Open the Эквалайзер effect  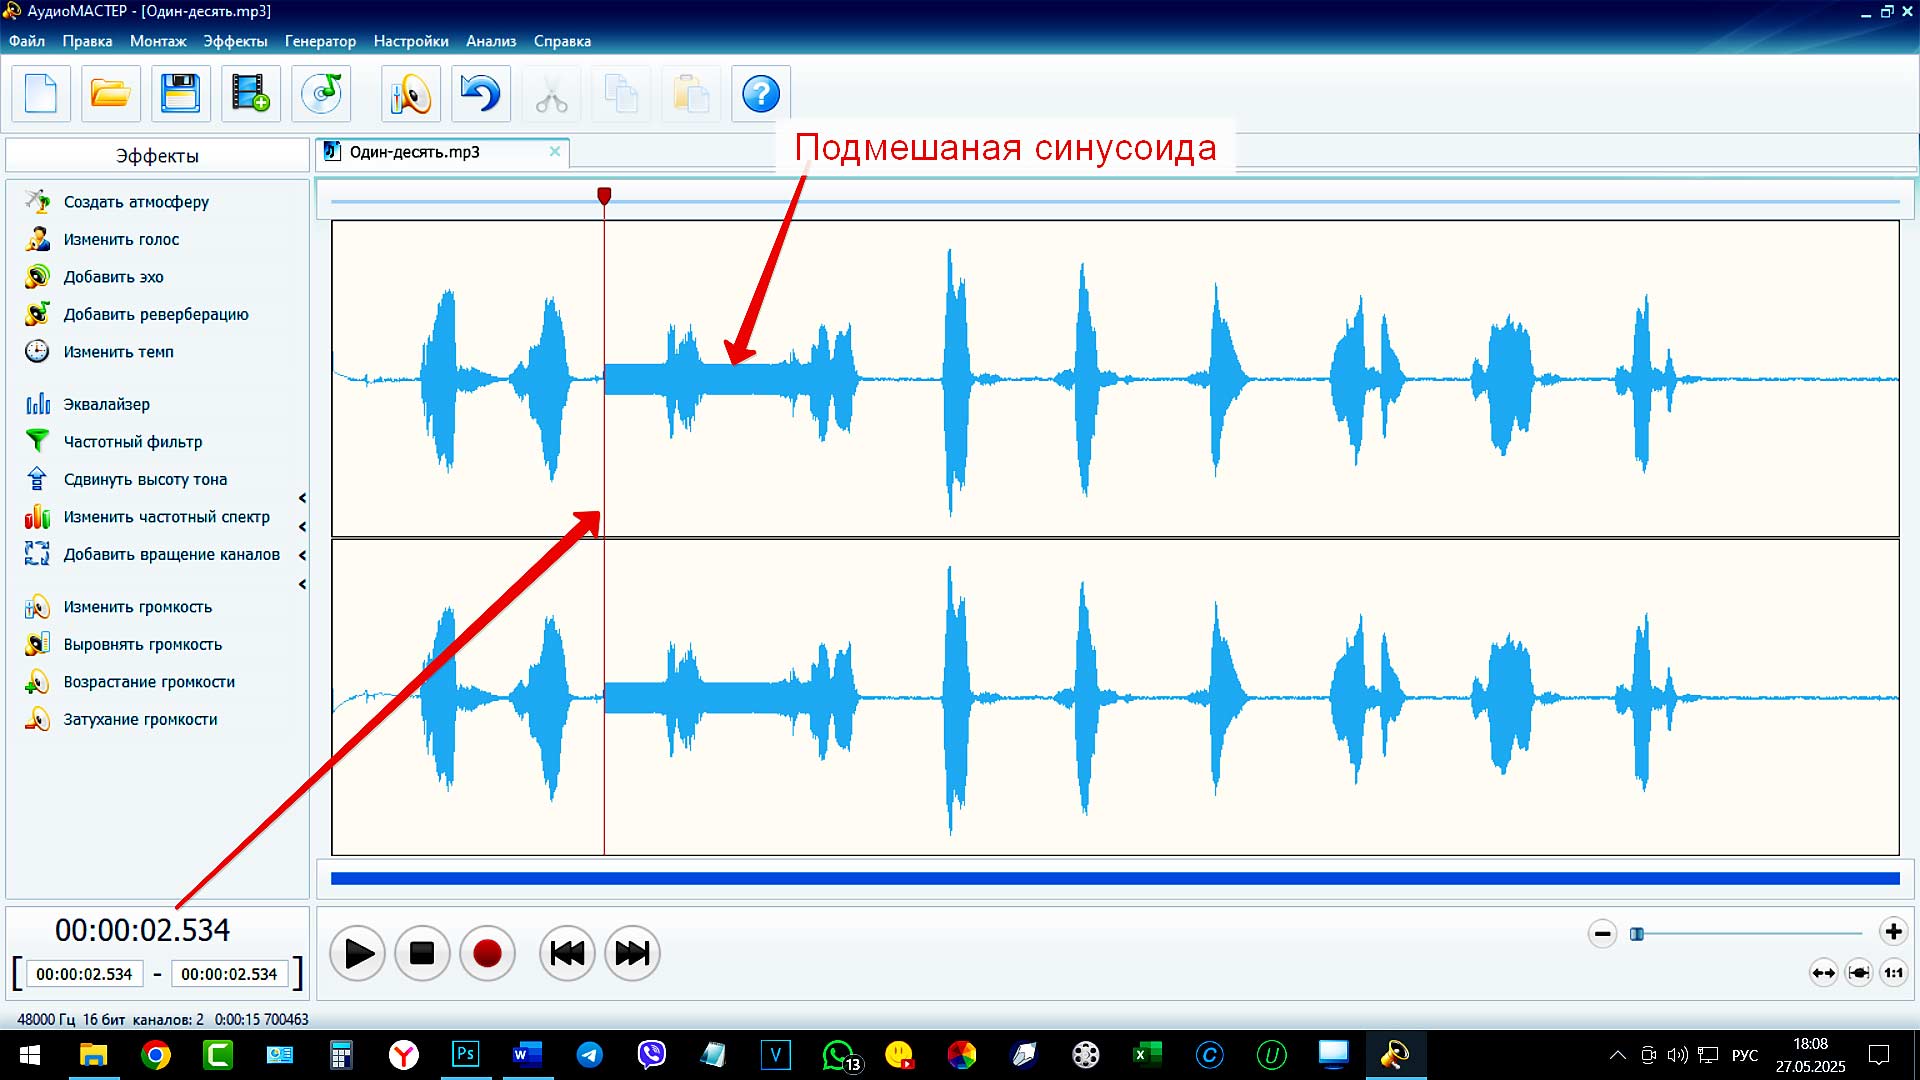(x=106, y=404)
